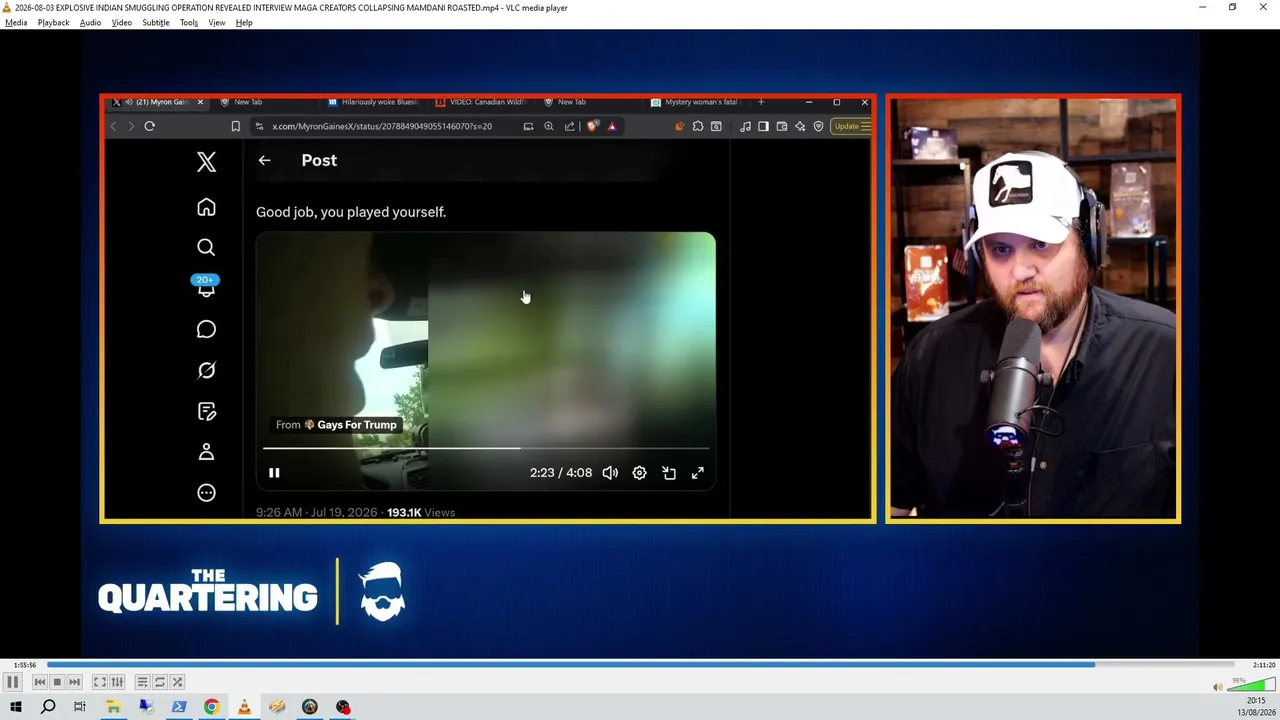Show the VLC playlist

pos(142,682)
